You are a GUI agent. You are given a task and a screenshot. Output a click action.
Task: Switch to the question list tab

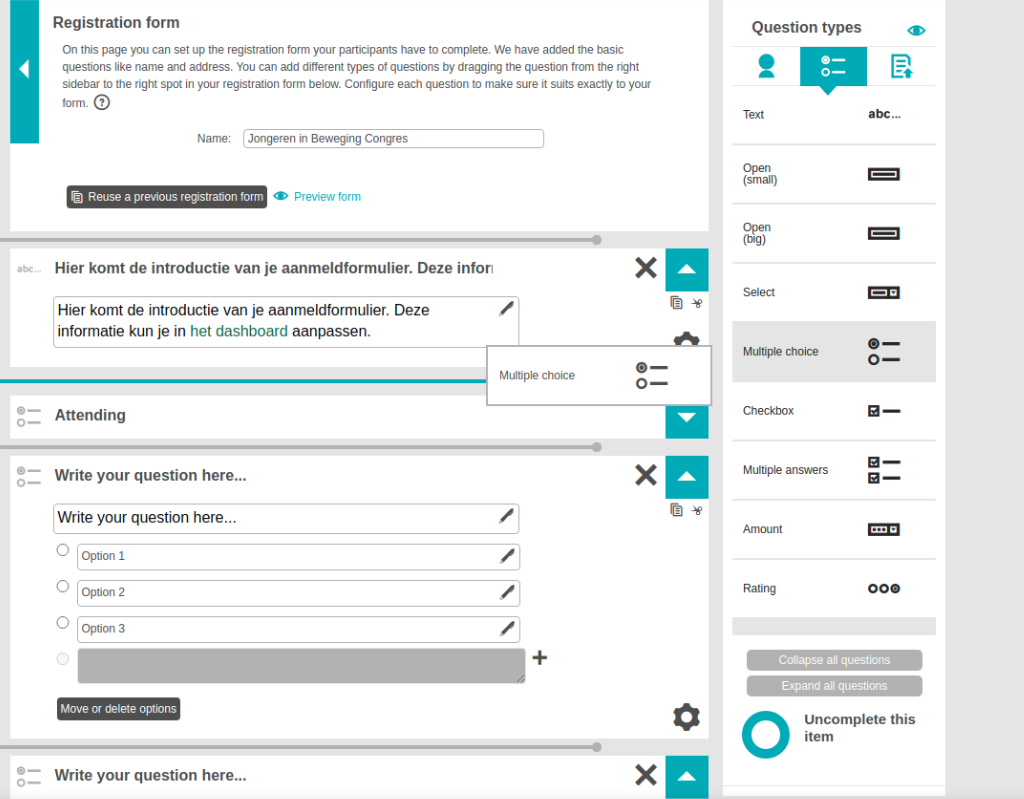pyautogui.click(x=833, y=66)
